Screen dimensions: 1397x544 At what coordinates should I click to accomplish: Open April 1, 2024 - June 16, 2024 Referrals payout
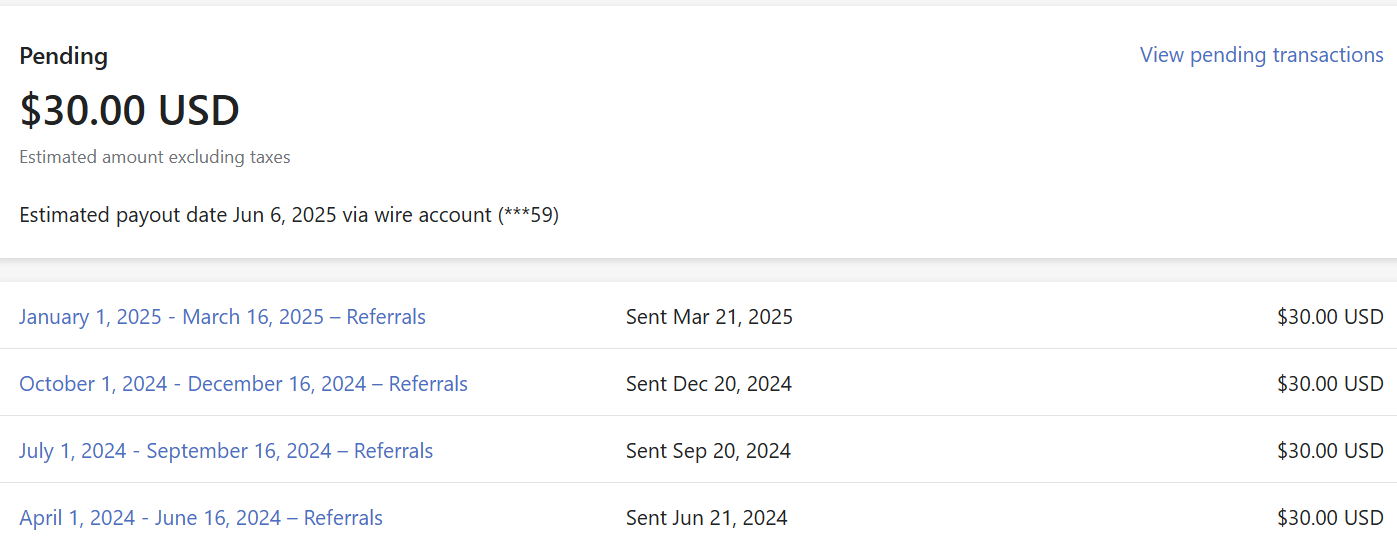[x=201, y=518]
